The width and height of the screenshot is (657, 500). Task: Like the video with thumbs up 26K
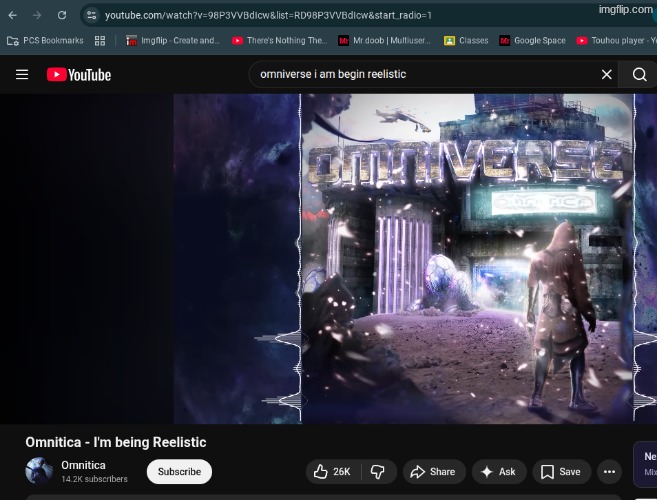333,472
